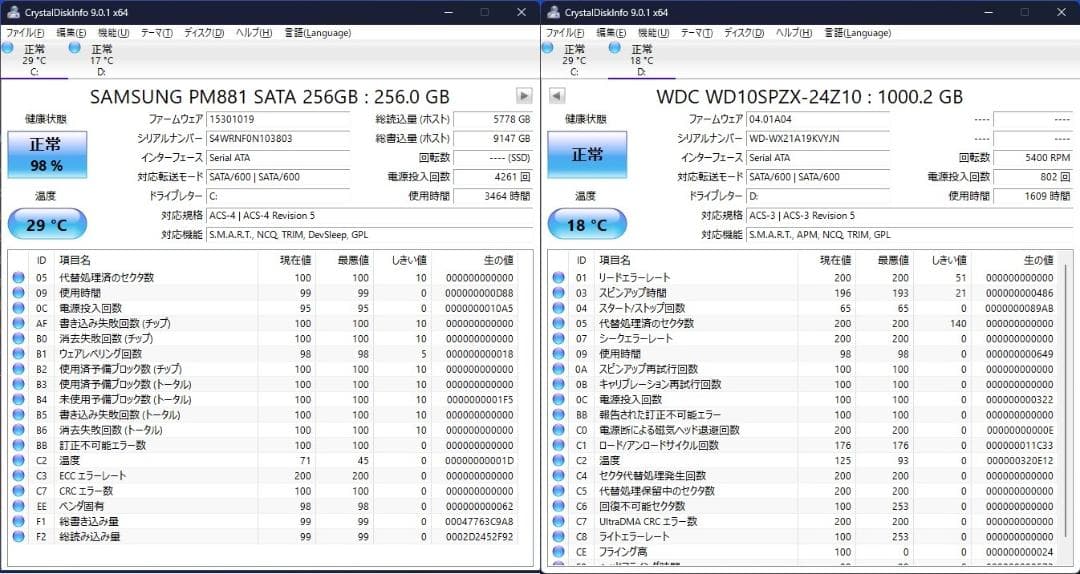Click status icon of キャリブレーション再試行回数 row

click(x=558, y=385)
